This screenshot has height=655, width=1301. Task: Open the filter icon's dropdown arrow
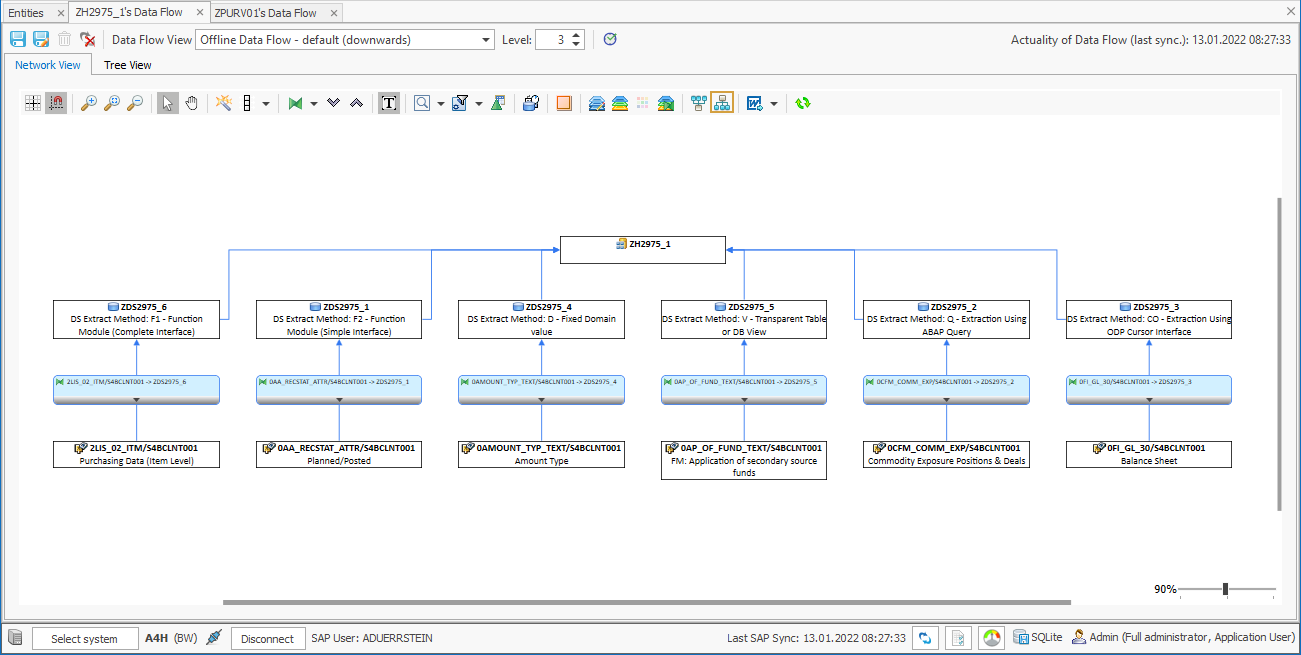click(x=477, y=102)
